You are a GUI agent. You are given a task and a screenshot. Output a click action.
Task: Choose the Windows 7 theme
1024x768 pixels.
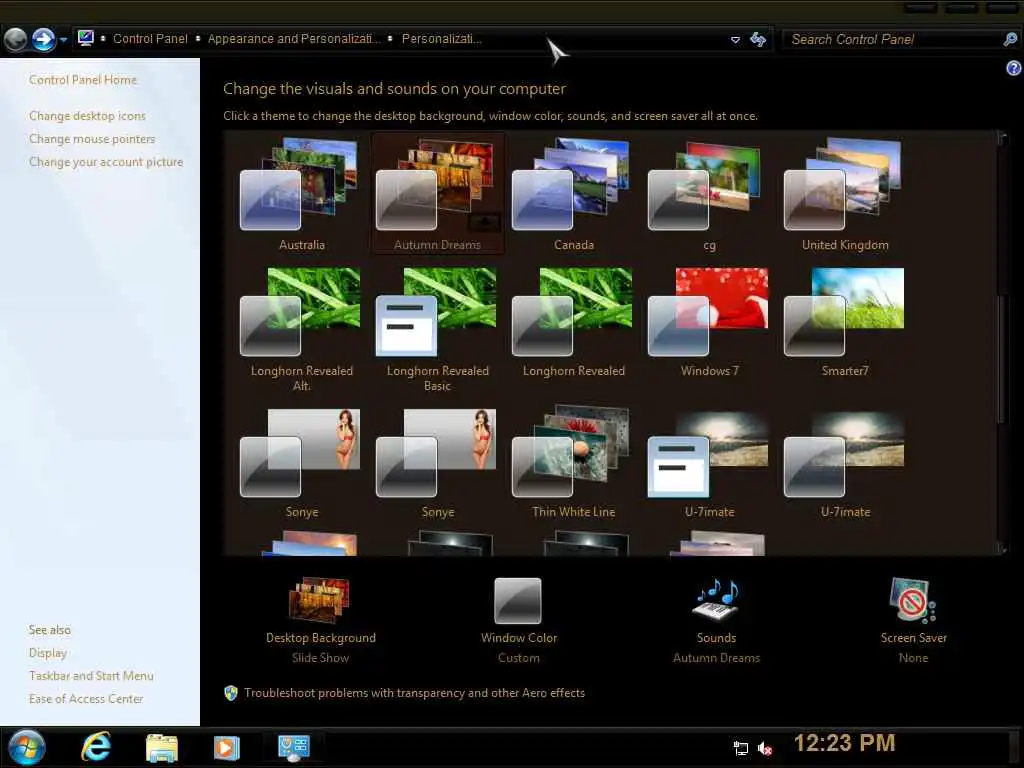point(709,323)
